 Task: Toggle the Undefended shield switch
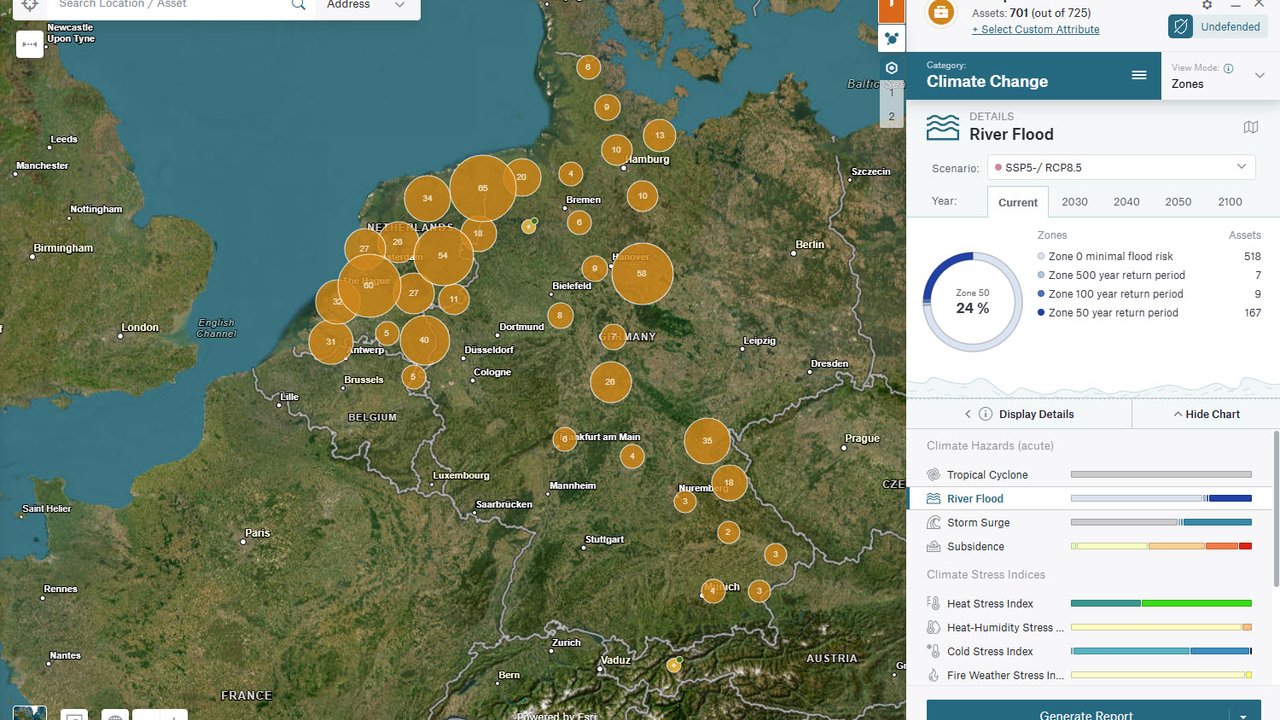1180,27
